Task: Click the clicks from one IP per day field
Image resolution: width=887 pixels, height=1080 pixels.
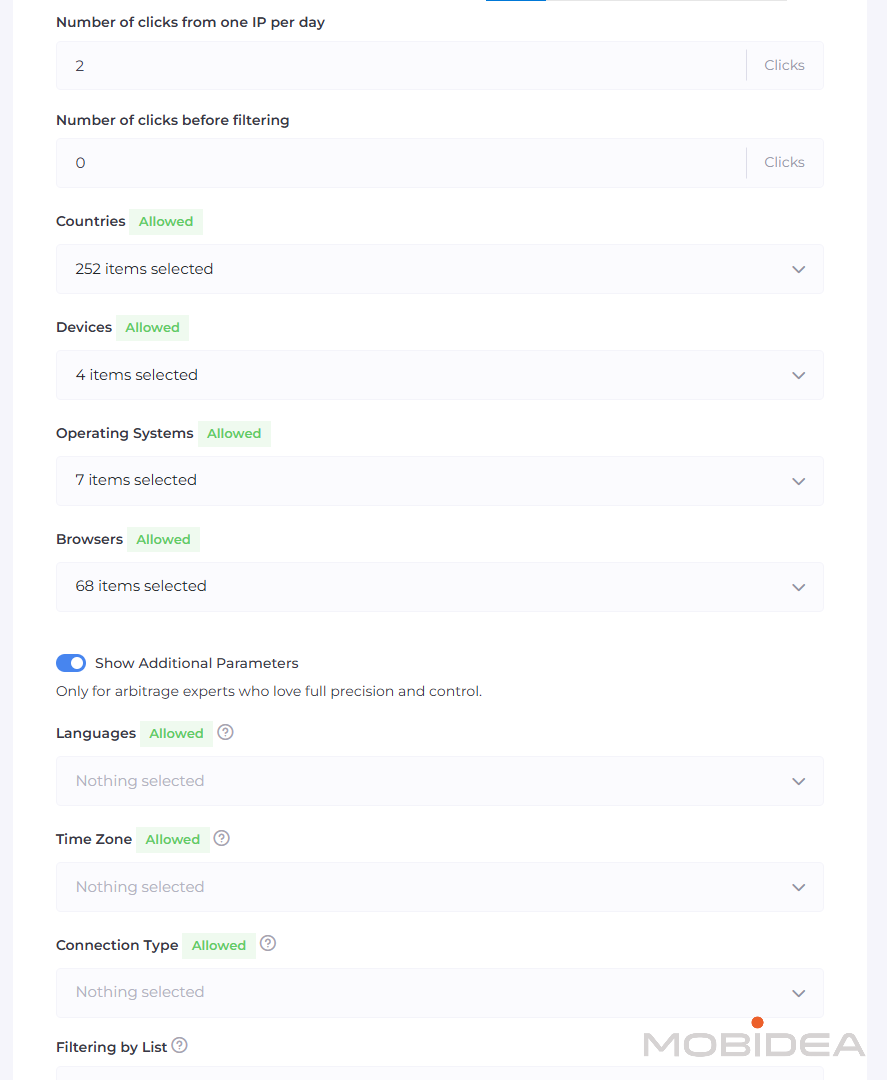Action: tap(400, 66)
